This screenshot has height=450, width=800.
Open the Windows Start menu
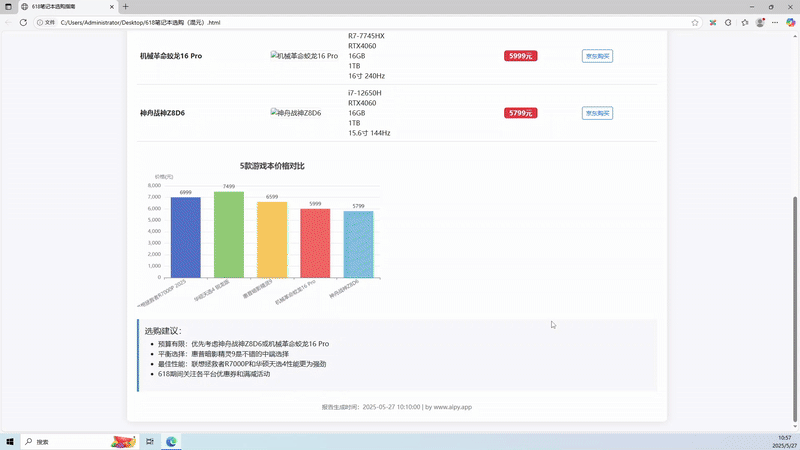[x=10, y=442]
